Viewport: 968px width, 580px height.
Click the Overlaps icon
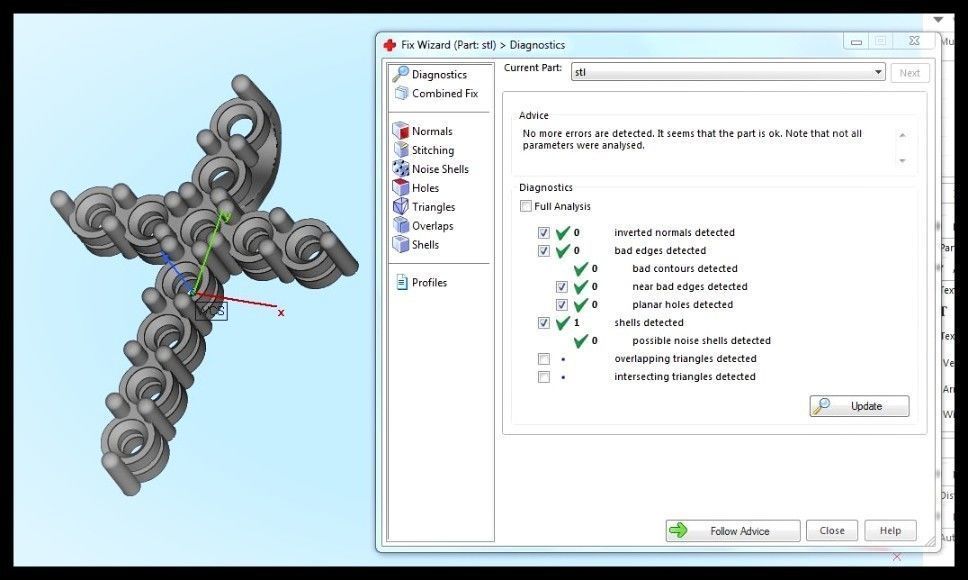pyautogui.click(x=401, y=225)
